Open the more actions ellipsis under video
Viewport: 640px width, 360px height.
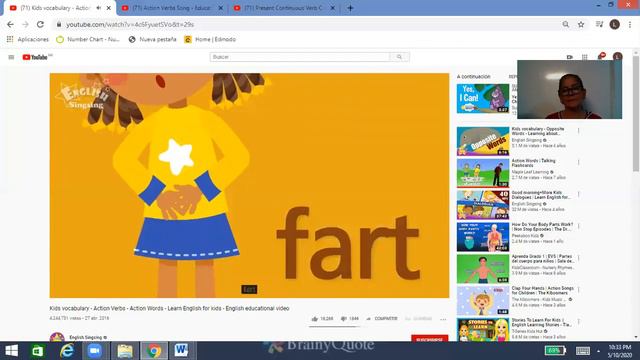443,319
